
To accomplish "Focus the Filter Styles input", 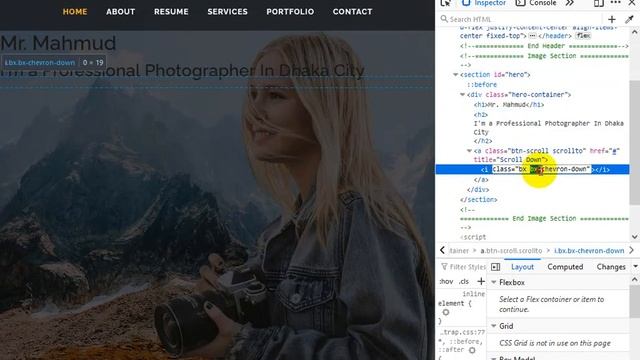I will pyautogui.click(x=464, y=267).
